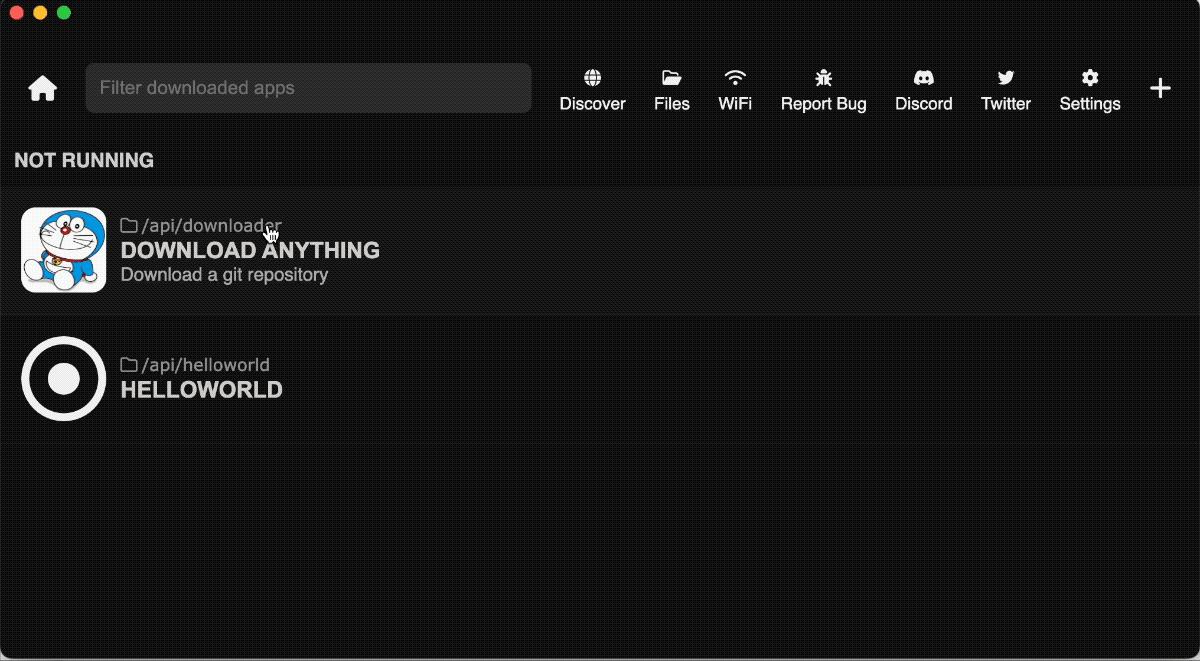This screenshot has width=1200, height=661.
Task: Click the NOT RUNNING section header
Action: point(84,160)
